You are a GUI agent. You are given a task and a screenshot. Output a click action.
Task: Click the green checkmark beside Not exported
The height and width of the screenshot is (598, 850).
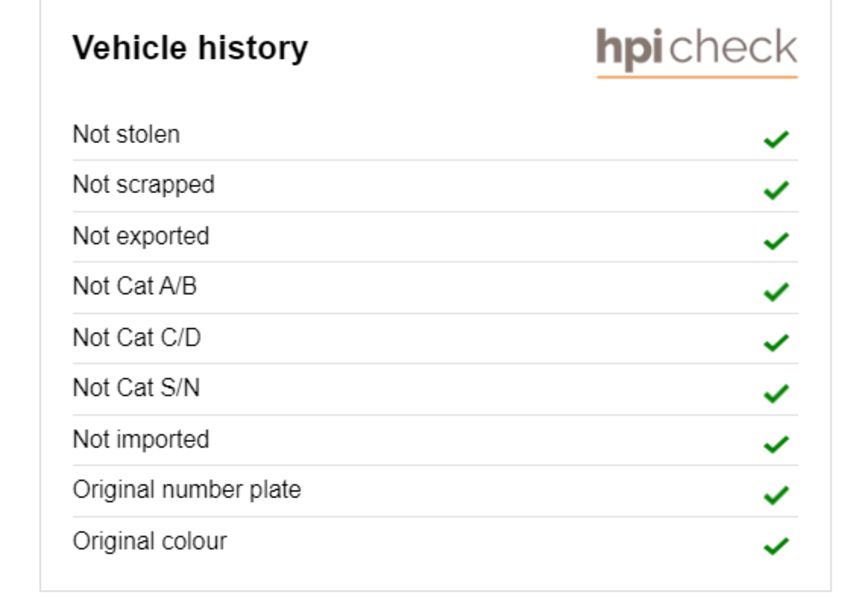(776, 241)
